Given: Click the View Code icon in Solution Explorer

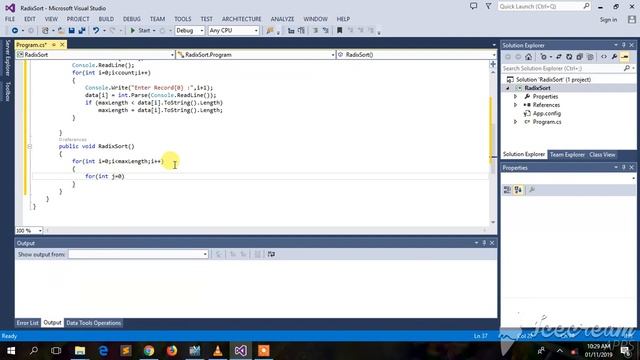Looking at the screenshot, I should point(604,57).
